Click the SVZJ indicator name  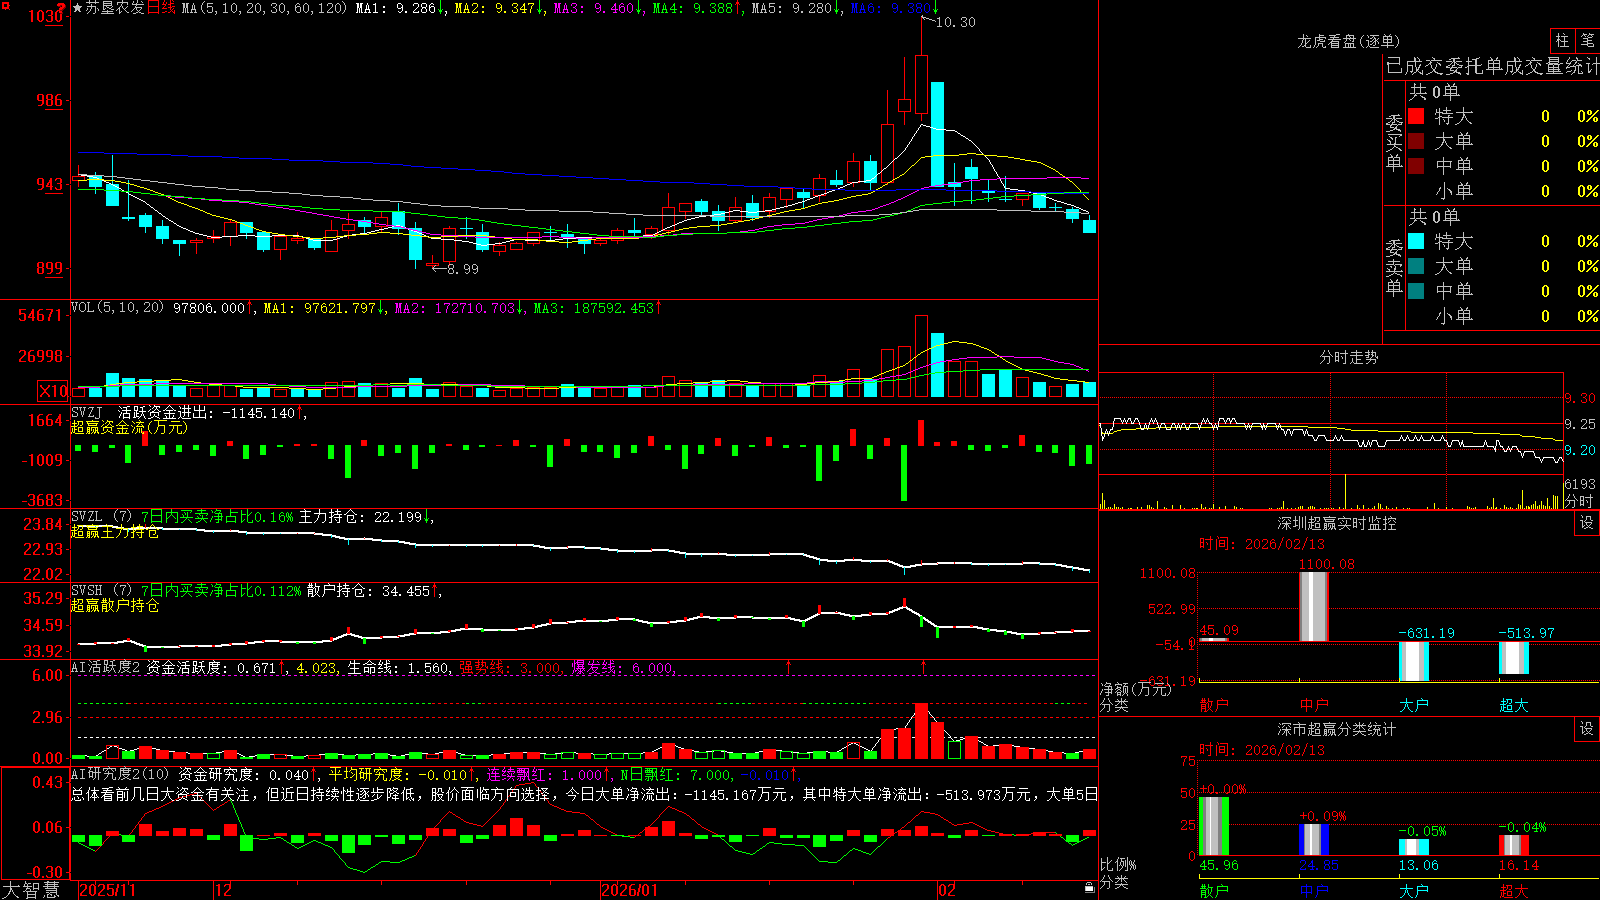(86, 412)
